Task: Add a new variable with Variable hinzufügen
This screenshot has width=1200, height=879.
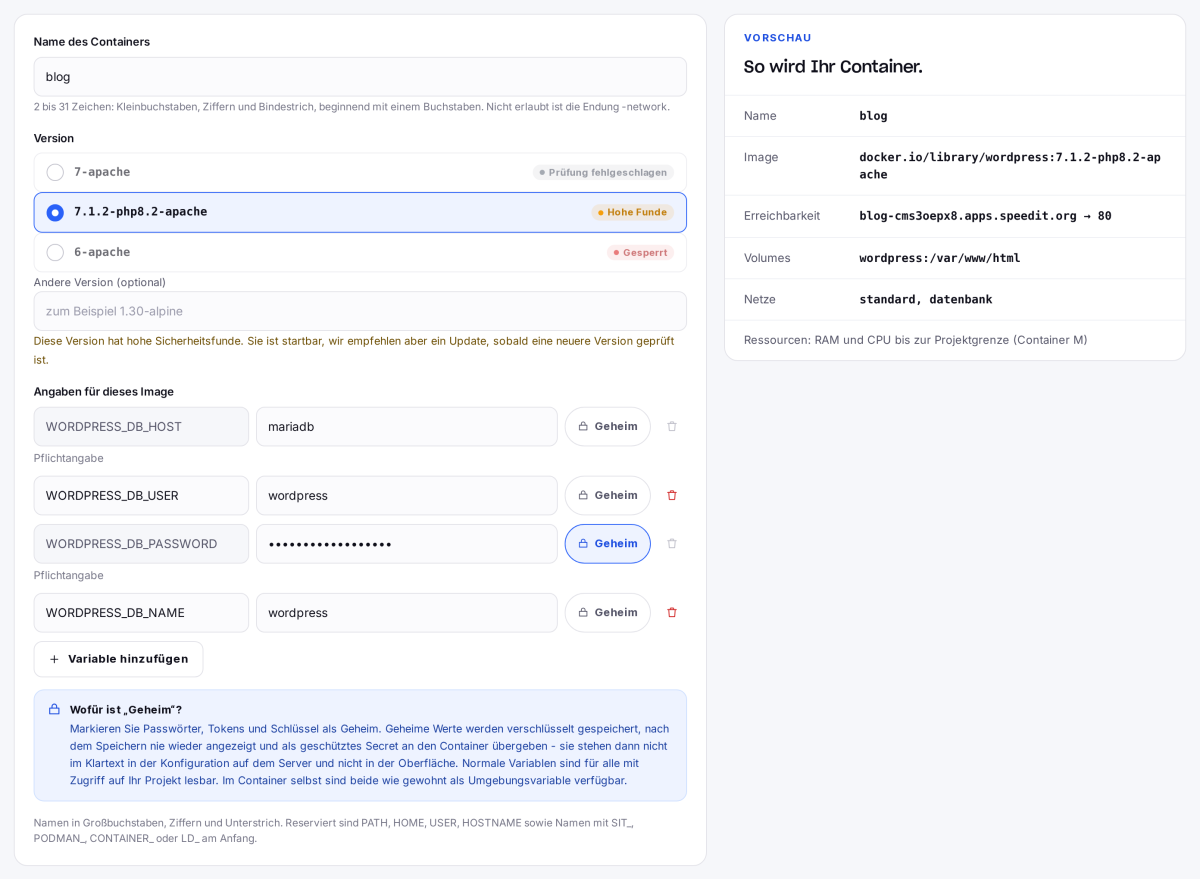Action: pos(118,659)
